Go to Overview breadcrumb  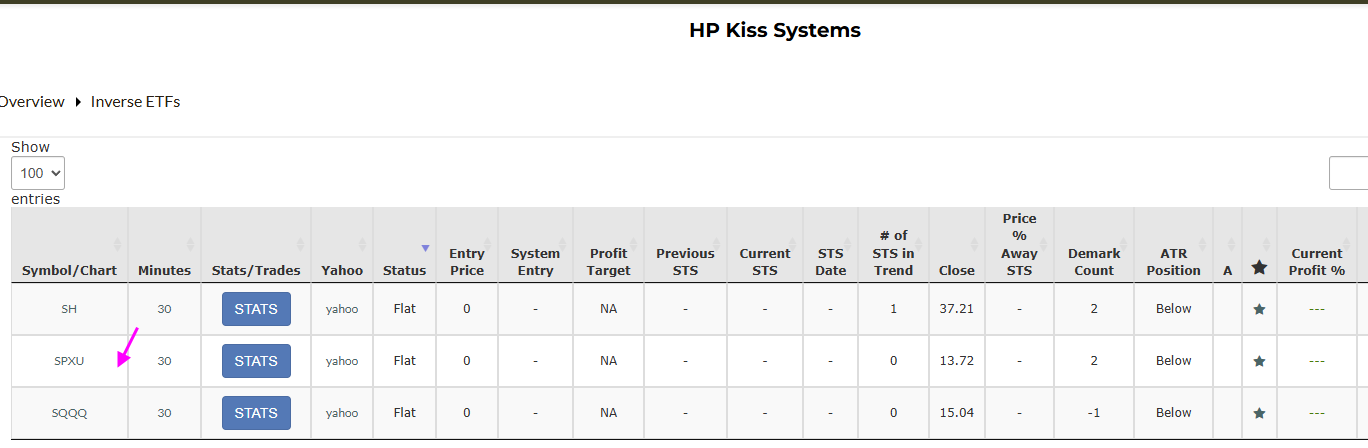pos(32,102)
